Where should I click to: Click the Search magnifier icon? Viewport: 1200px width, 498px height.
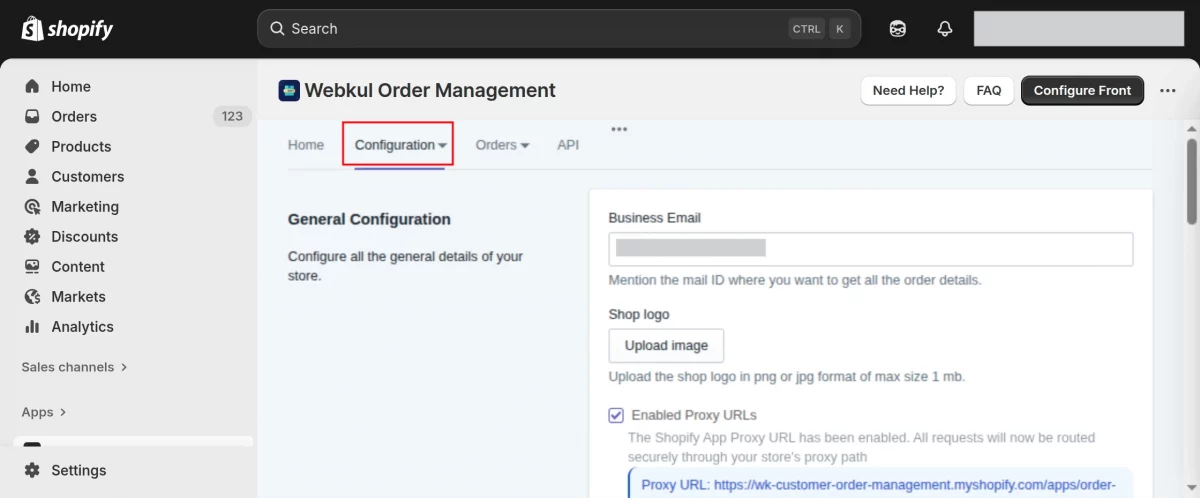276,29
